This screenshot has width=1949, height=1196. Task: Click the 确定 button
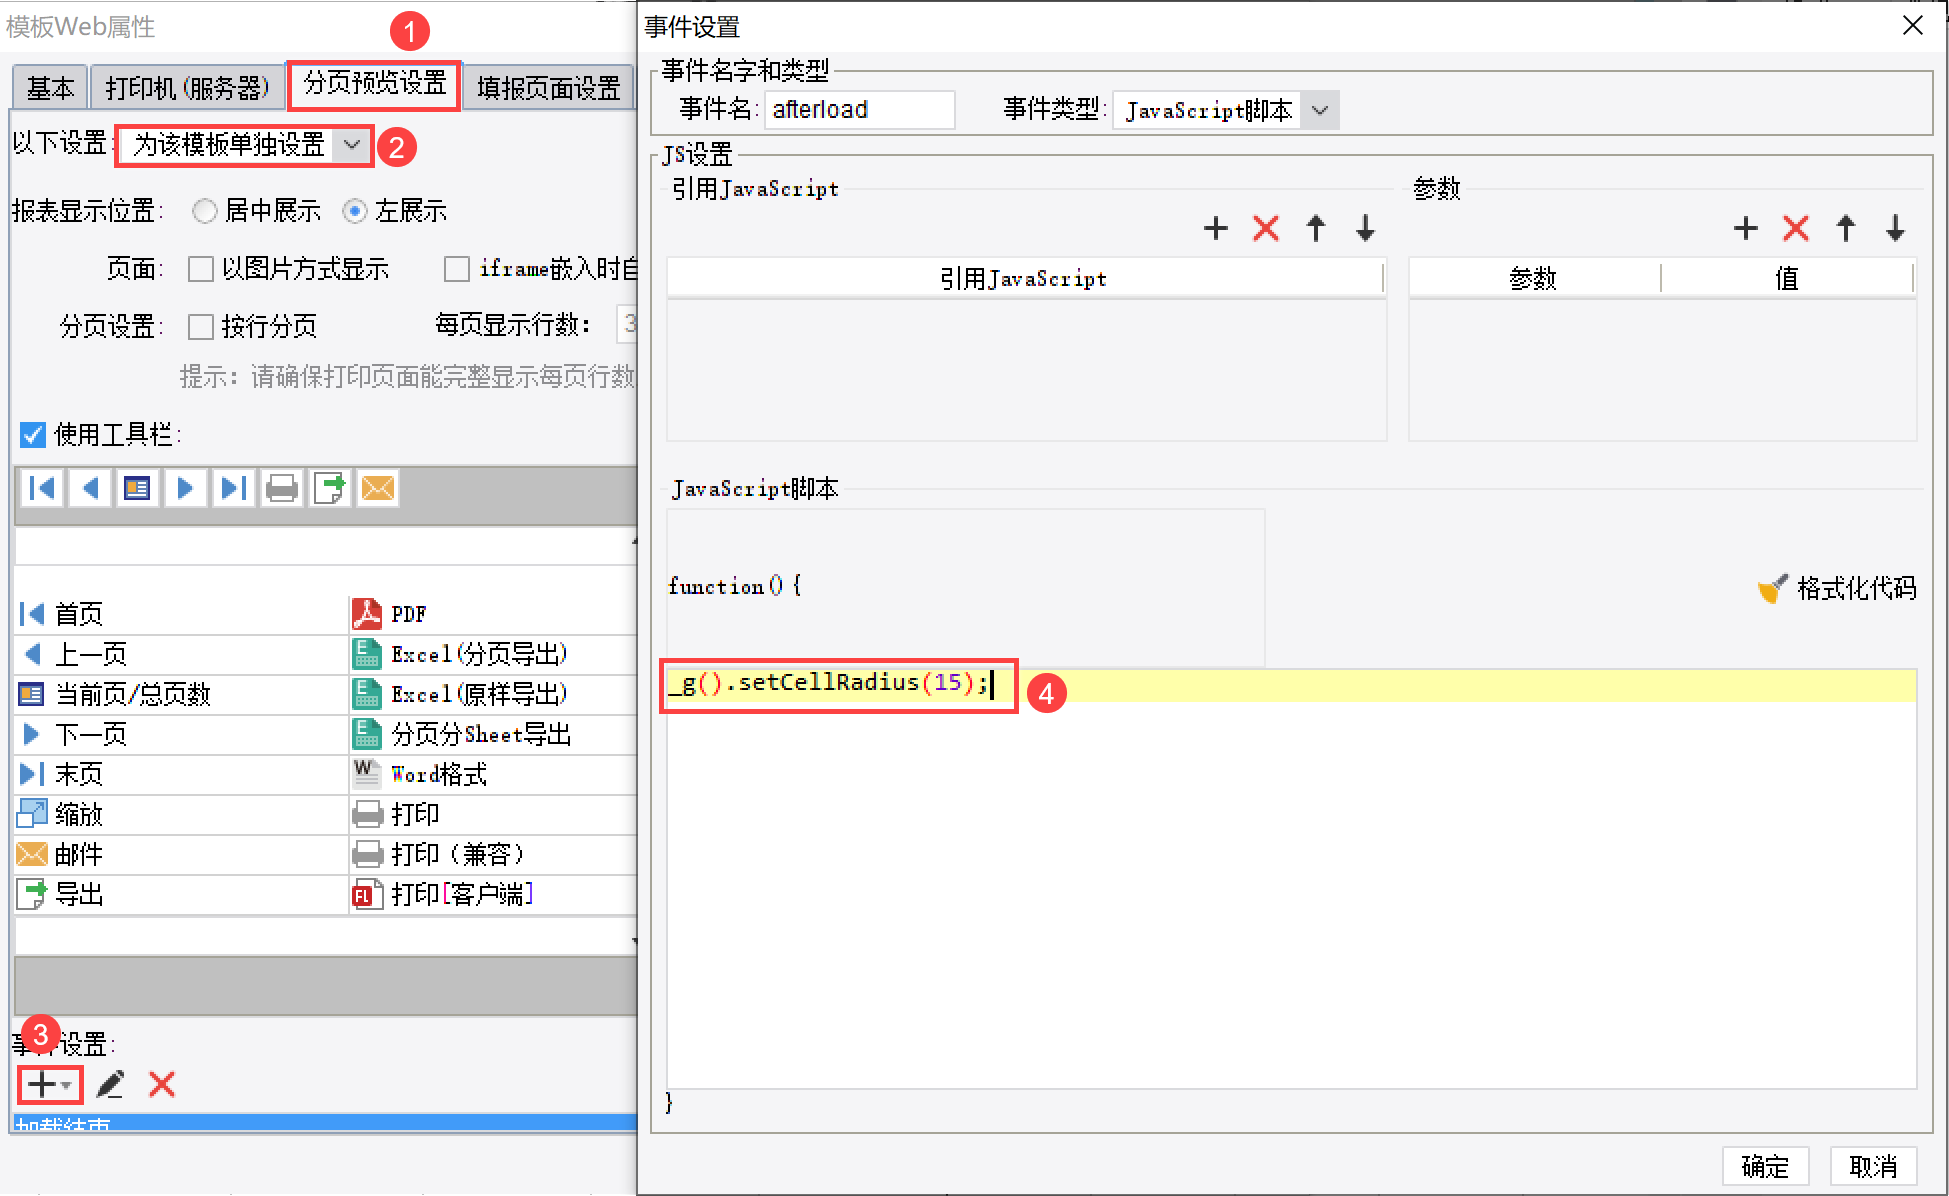click(x=1764, y=1166)
